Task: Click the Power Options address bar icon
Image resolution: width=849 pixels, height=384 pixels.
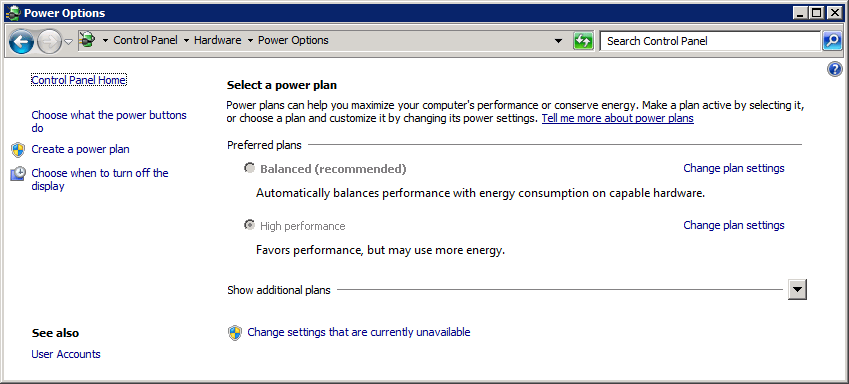Action: [x=87, y=40]
